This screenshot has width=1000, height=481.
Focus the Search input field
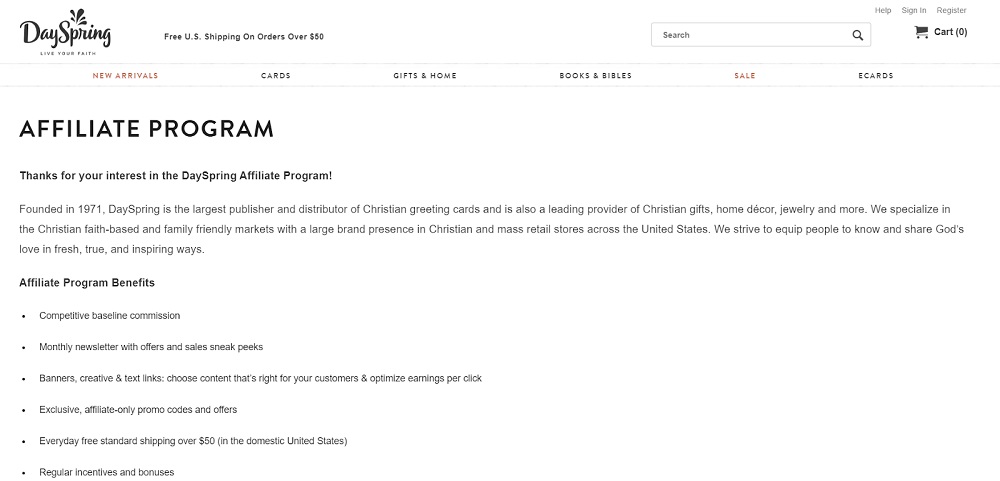click(x=750, y=35)
